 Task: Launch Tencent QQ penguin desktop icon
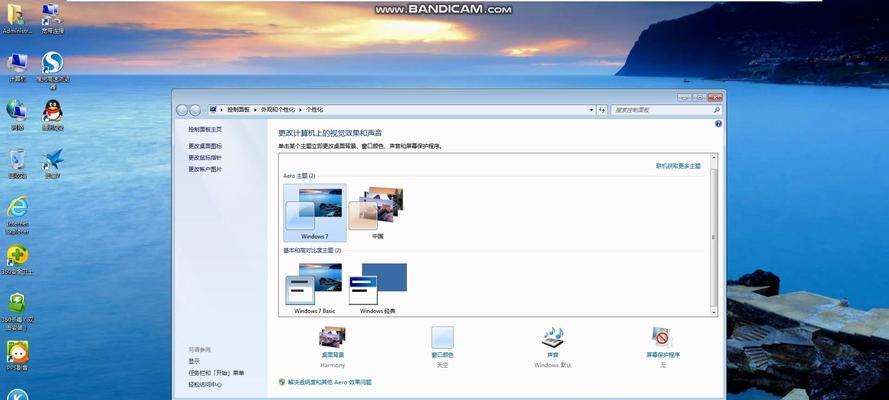(53, 115)
